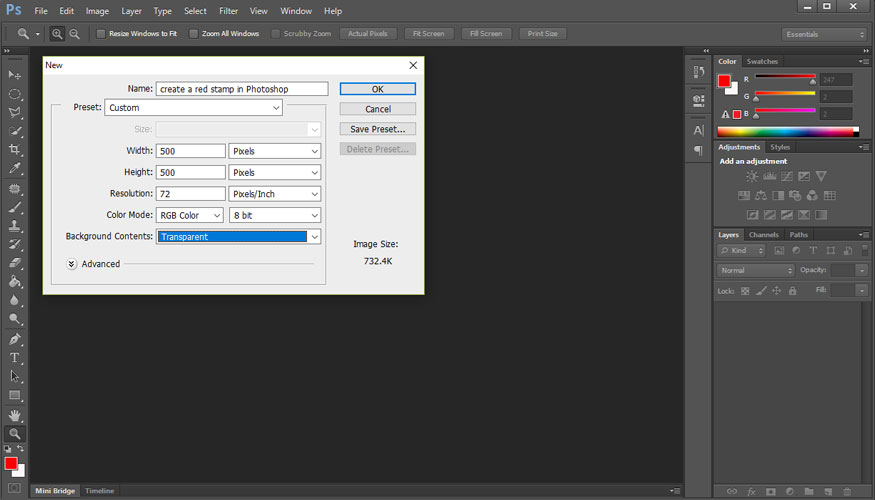Open the Preset dropdown list
875x500 pixels.
tap(193, 107)
